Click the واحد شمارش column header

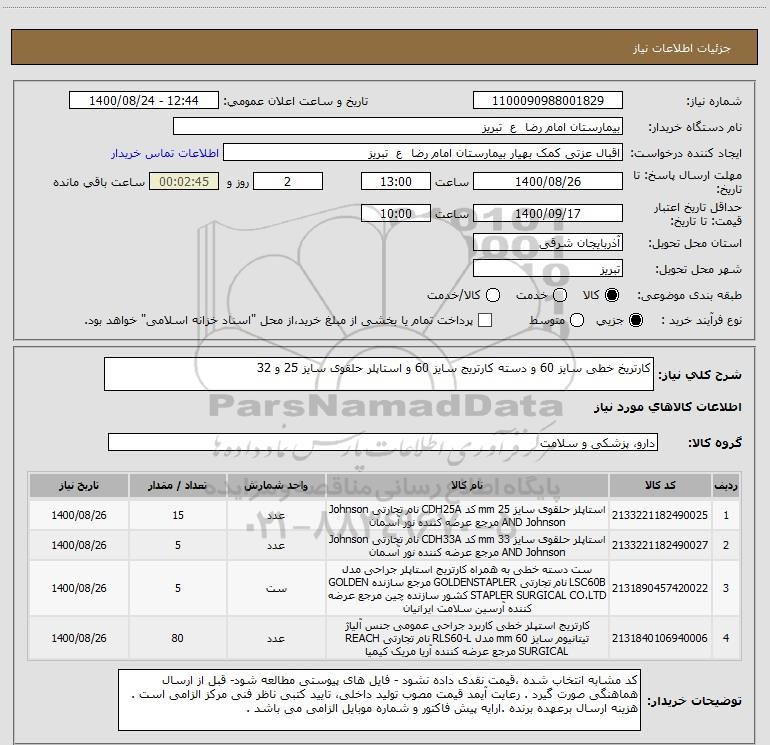[x=276, y=485]
